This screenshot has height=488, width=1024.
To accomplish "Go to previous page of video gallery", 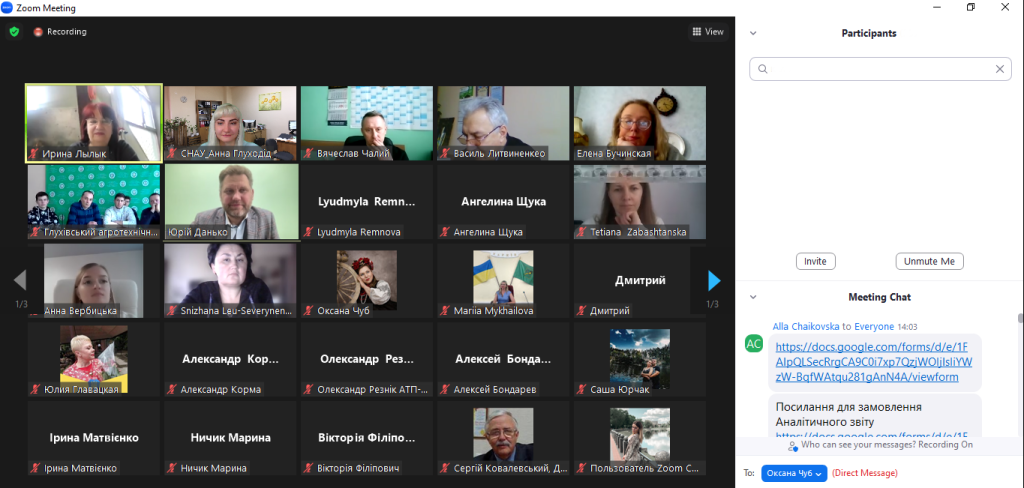I will [x=19, y=281].
